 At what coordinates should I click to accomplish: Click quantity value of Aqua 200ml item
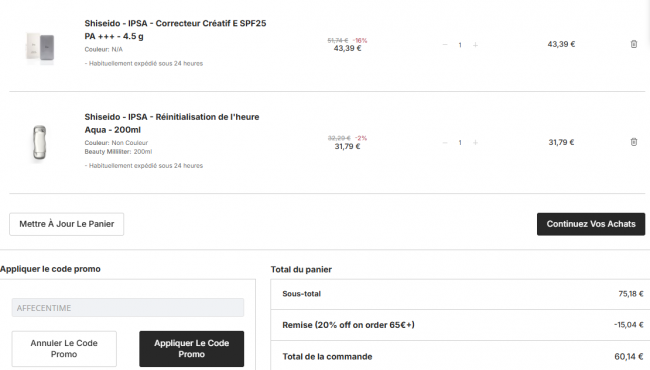(x=460, y=143)
